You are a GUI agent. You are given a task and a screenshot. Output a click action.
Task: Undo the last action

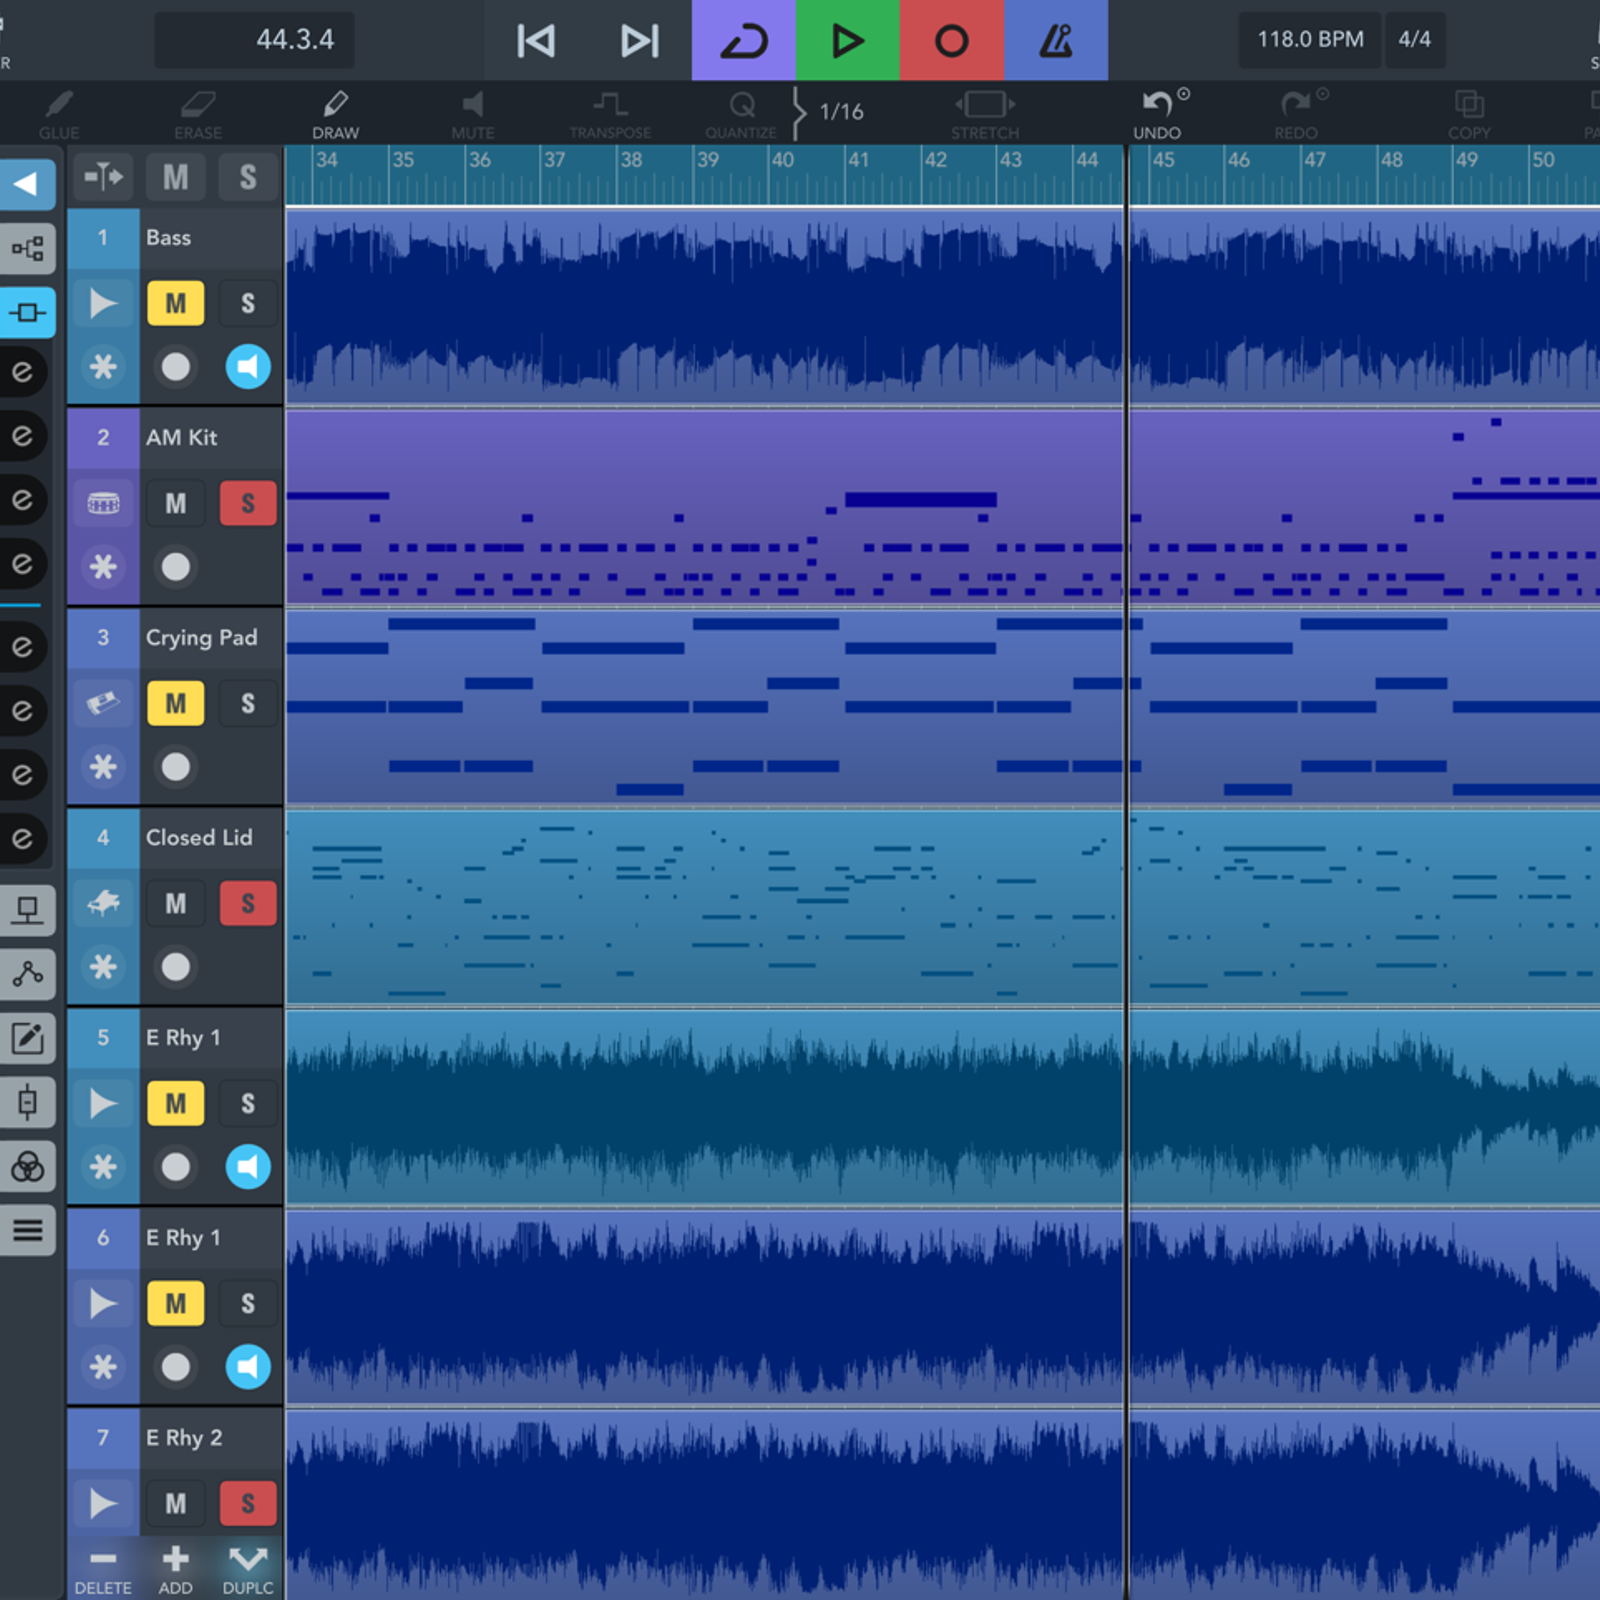pos(1158,114)
